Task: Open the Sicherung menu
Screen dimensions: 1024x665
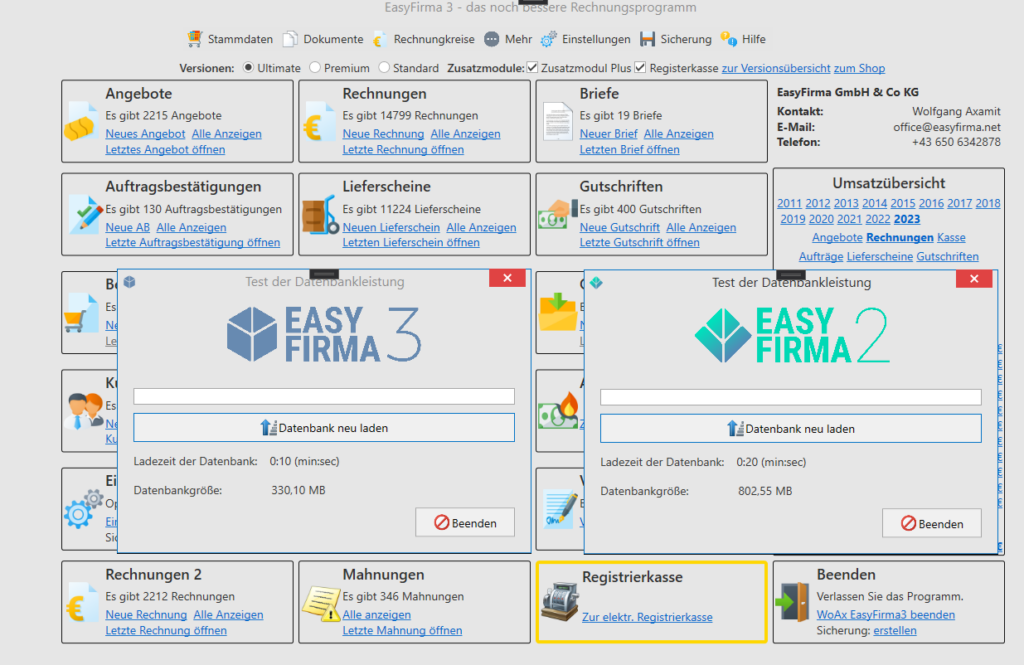Action: tap(676, 39)
